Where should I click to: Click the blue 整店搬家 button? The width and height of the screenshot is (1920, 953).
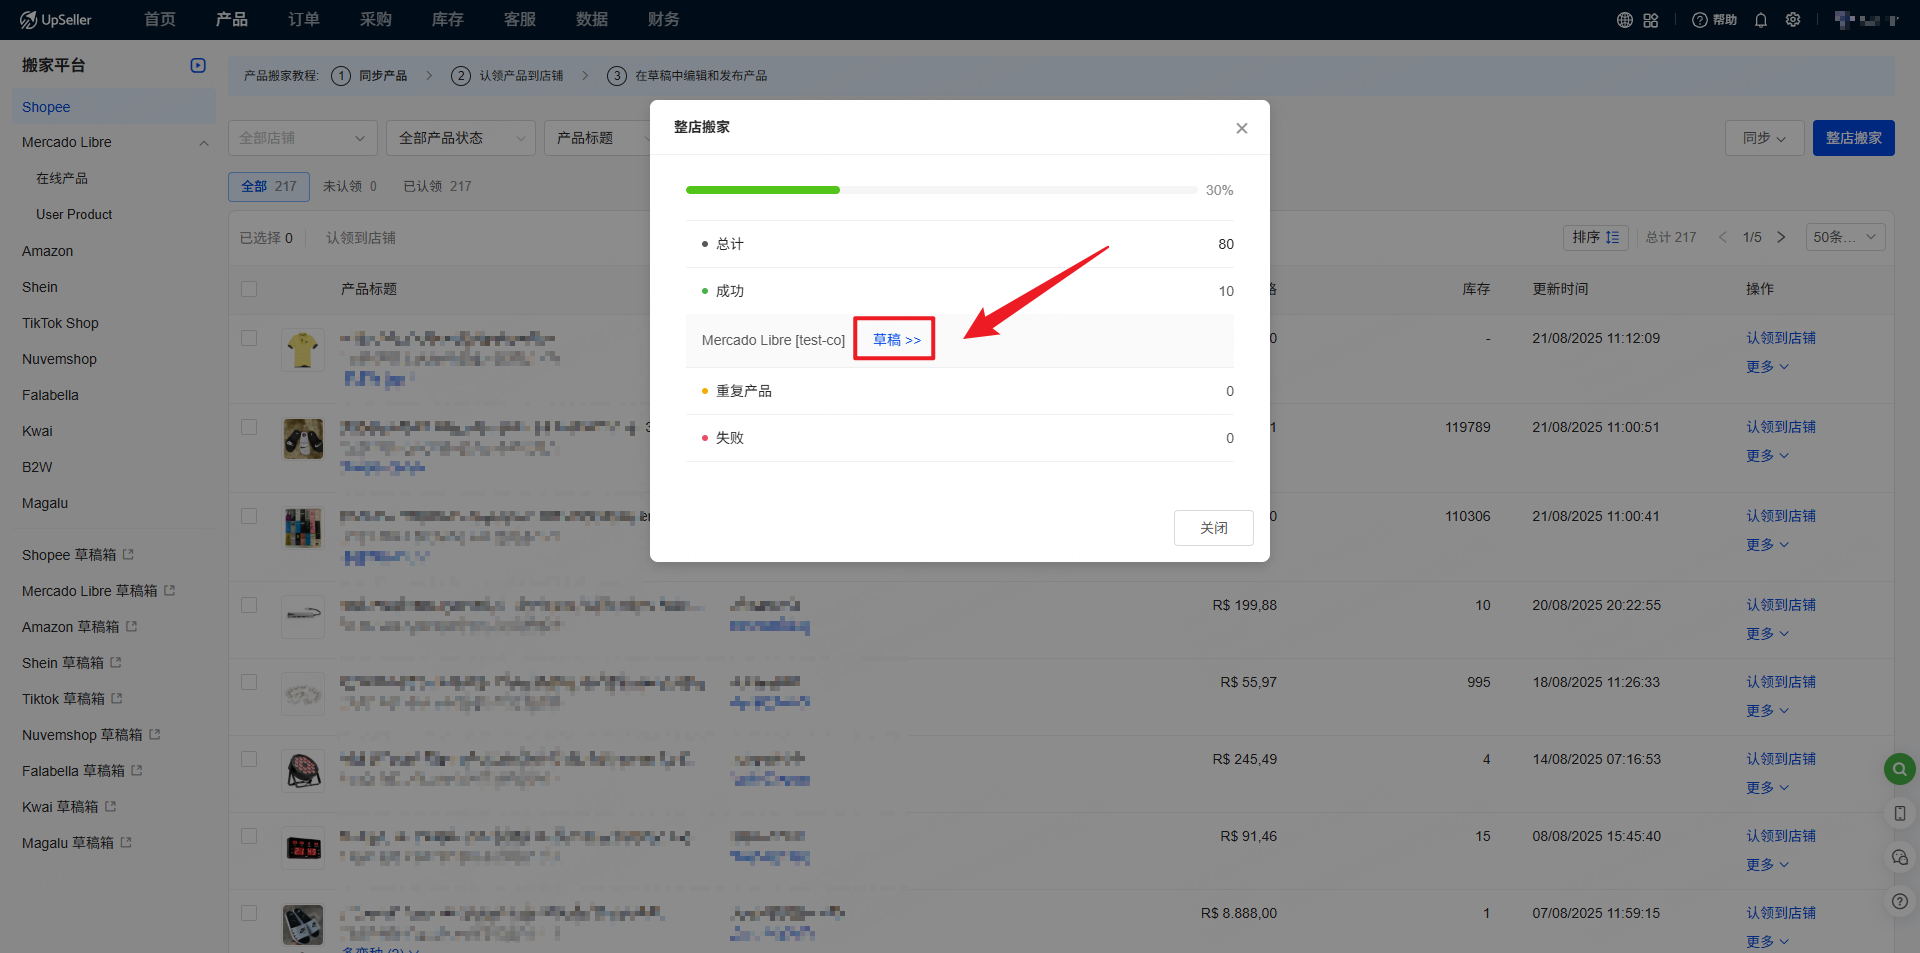(x=1854, y=138)
